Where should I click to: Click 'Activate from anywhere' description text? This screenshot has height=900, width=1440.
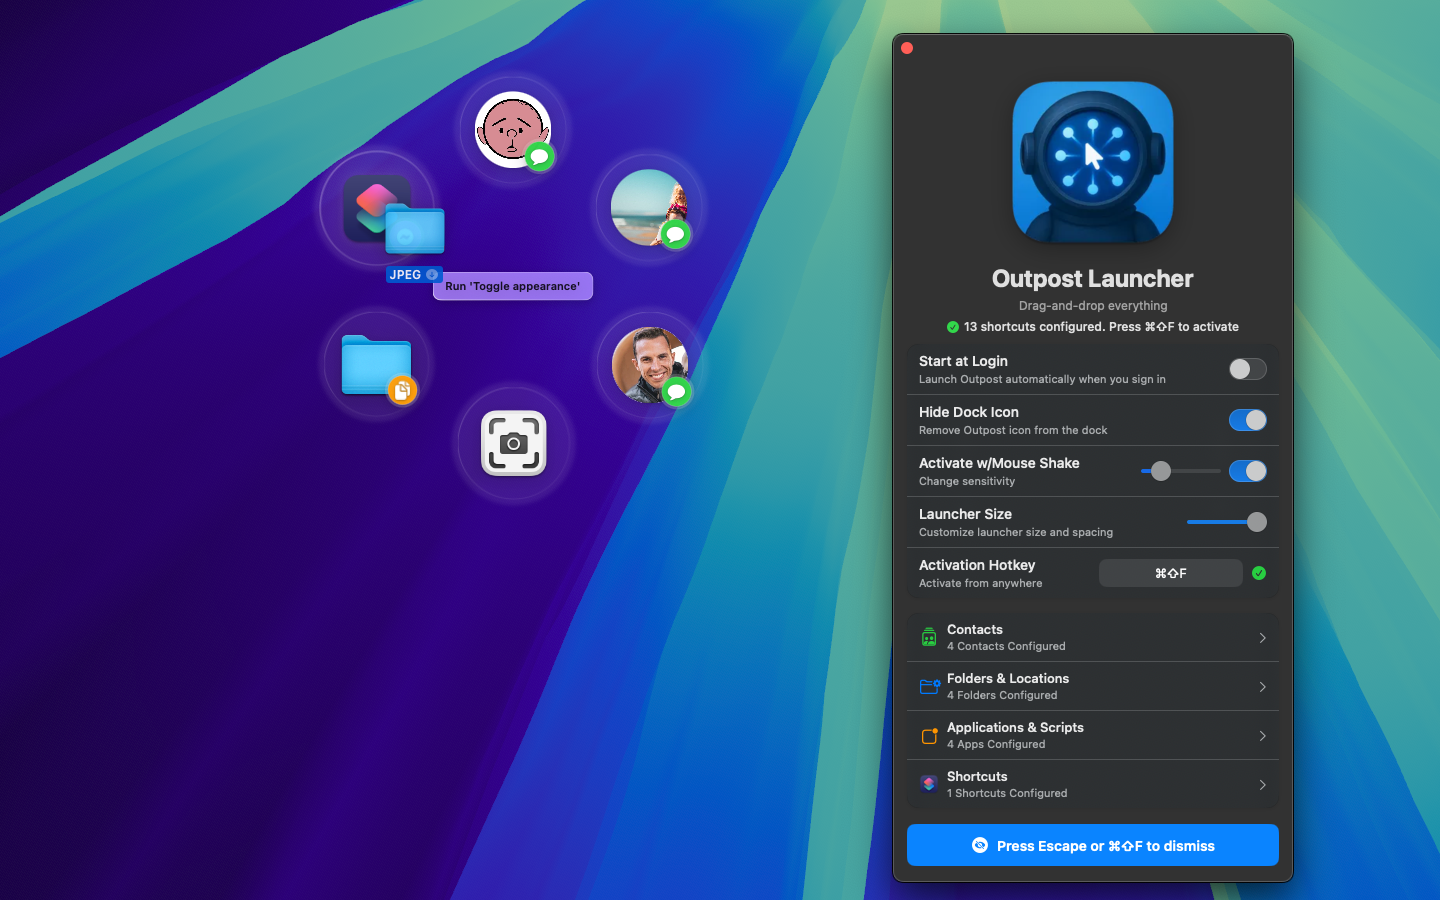point(980,584)
